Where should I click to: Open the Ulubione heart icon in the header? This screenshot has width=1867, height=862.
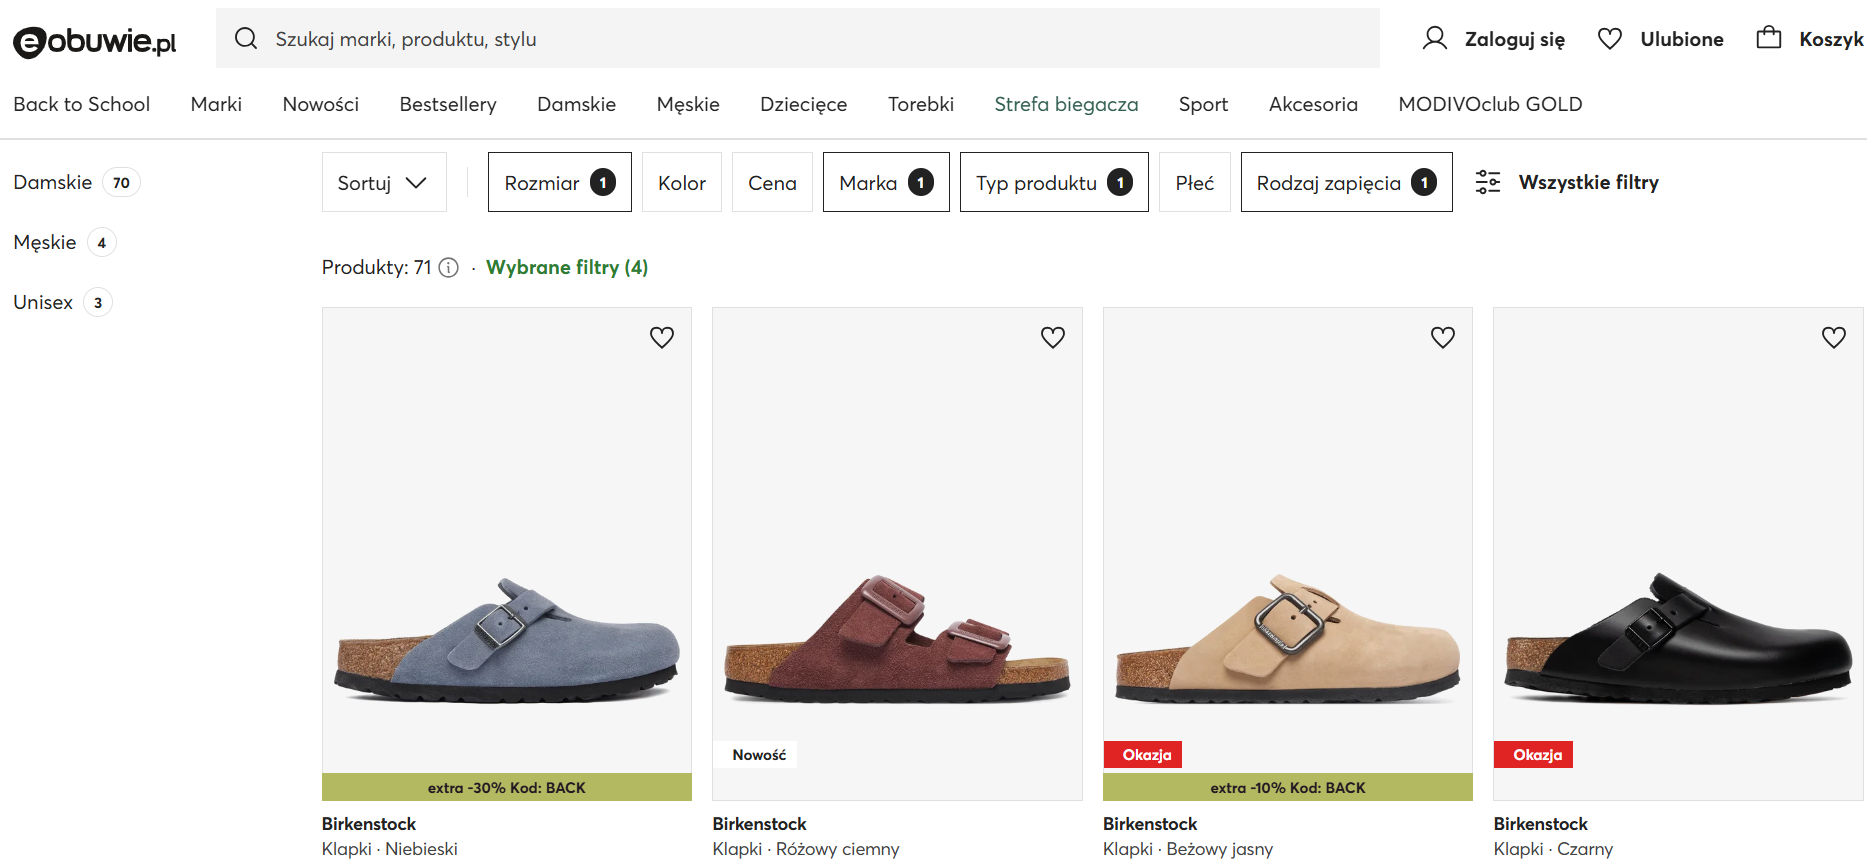[x=1610, y=39]
